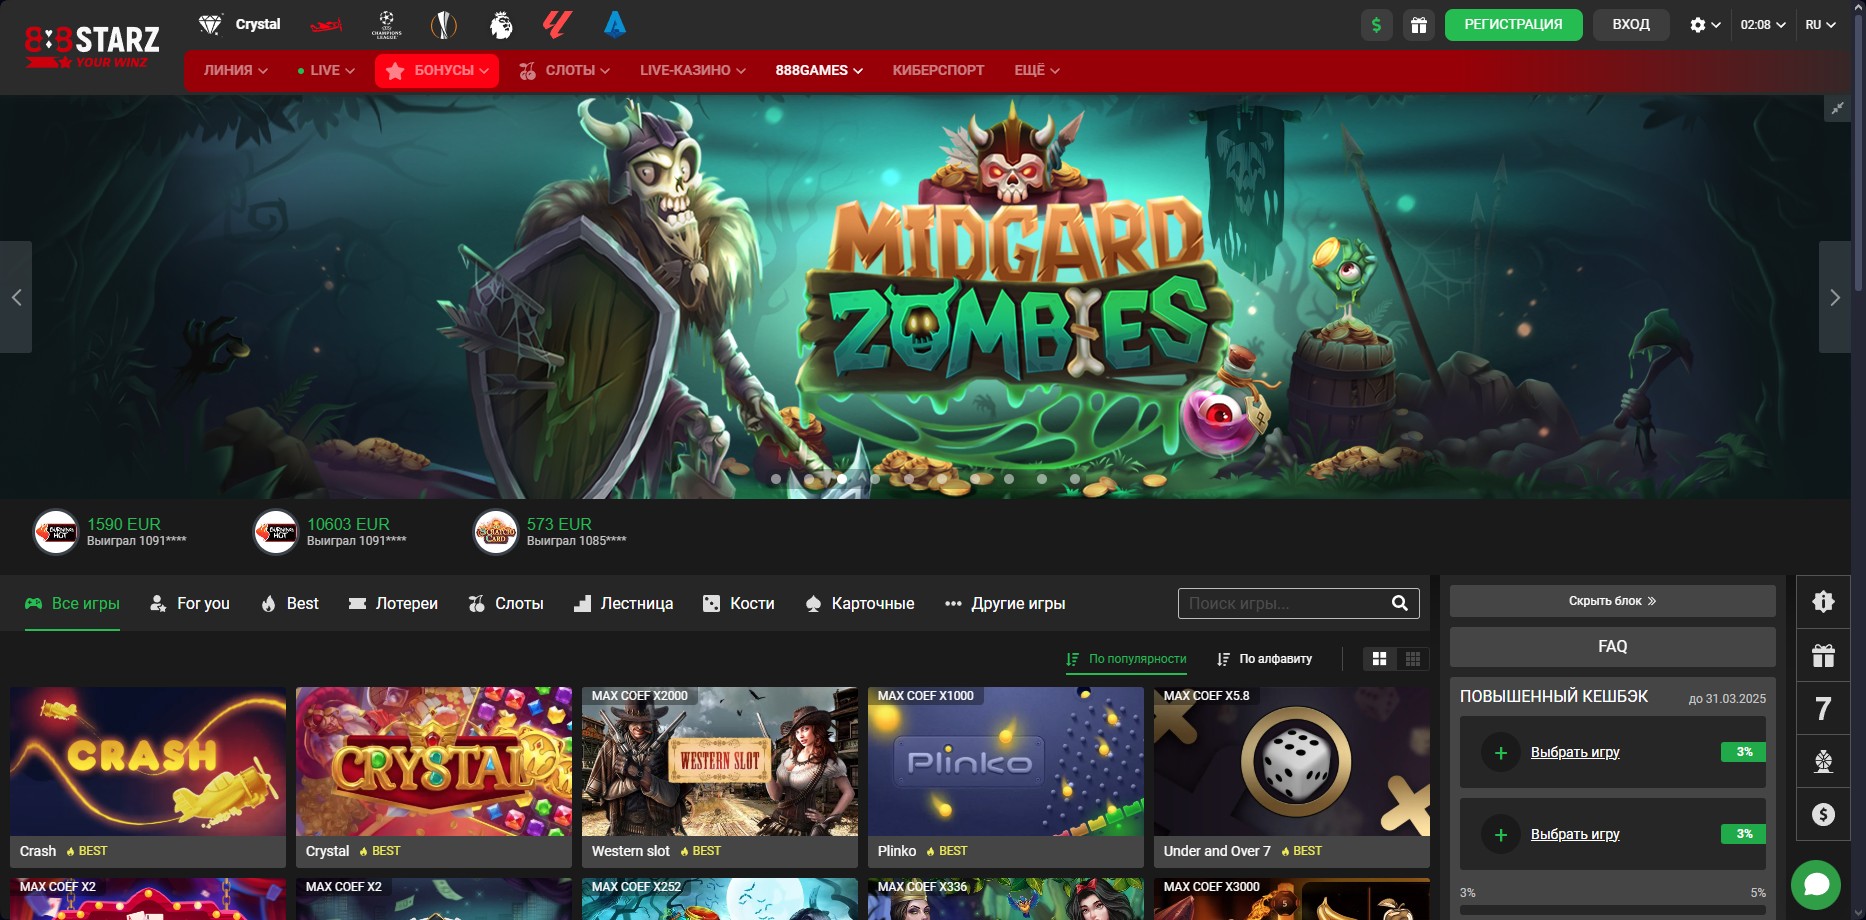Open the info icon in right sidebar
The width and height of the screenshot is (1866, 920).
point(1823,601)
